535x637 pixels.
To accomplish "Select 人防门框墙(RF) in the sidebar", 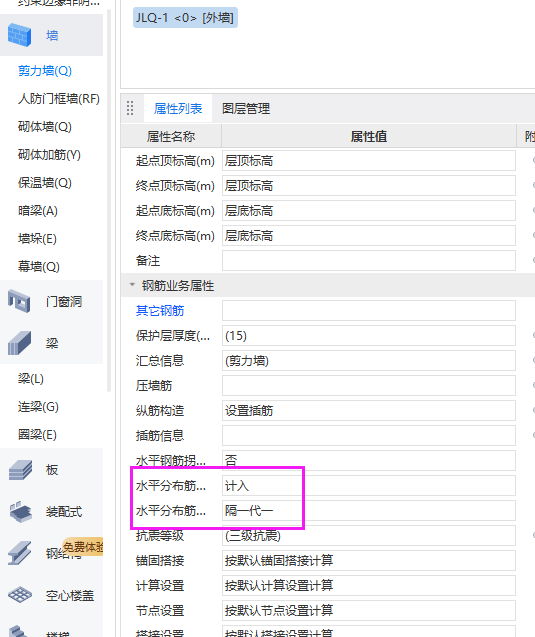I will pos(59,99).
